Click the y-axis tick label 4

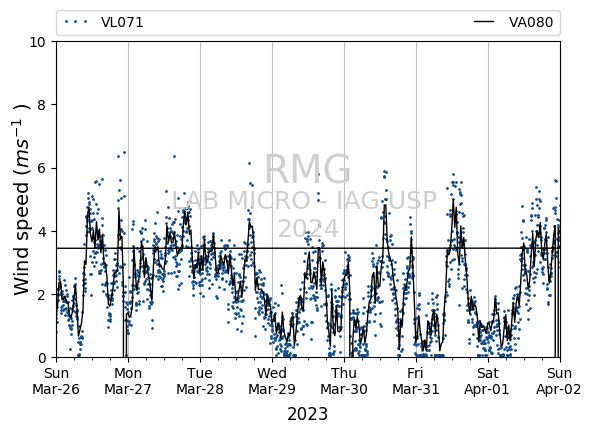(x=42, y=231)
